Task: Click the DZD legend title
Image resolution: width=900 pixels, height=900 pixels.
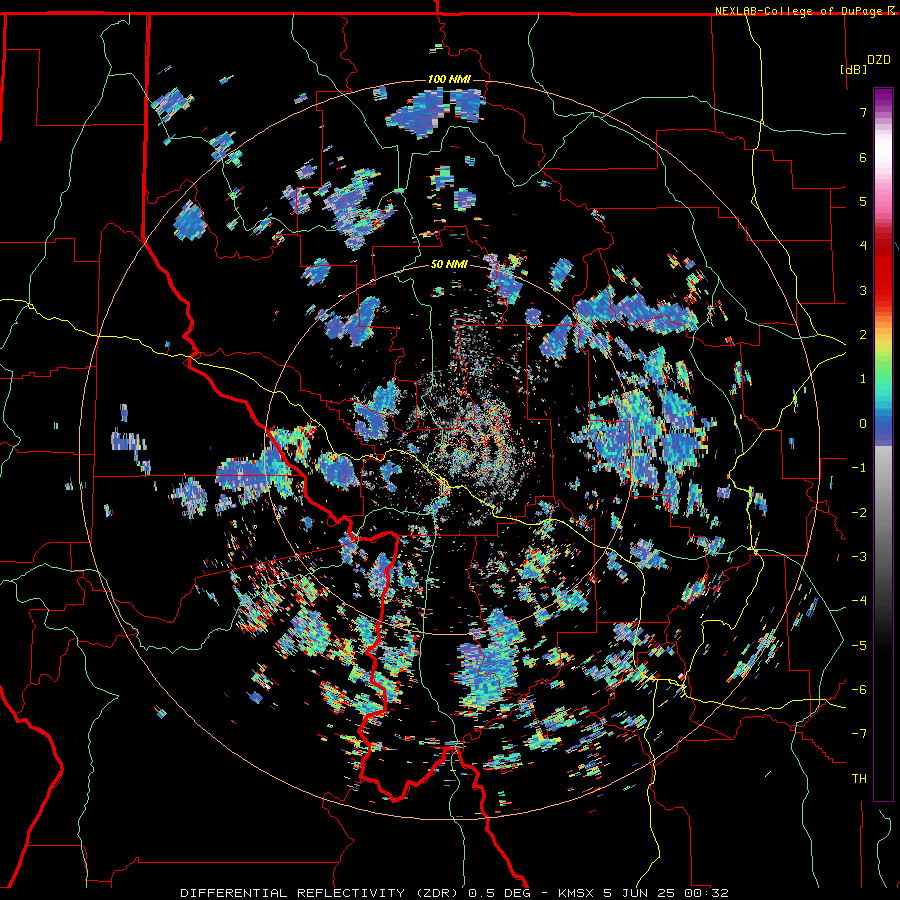Action: [x=879, y=60]
